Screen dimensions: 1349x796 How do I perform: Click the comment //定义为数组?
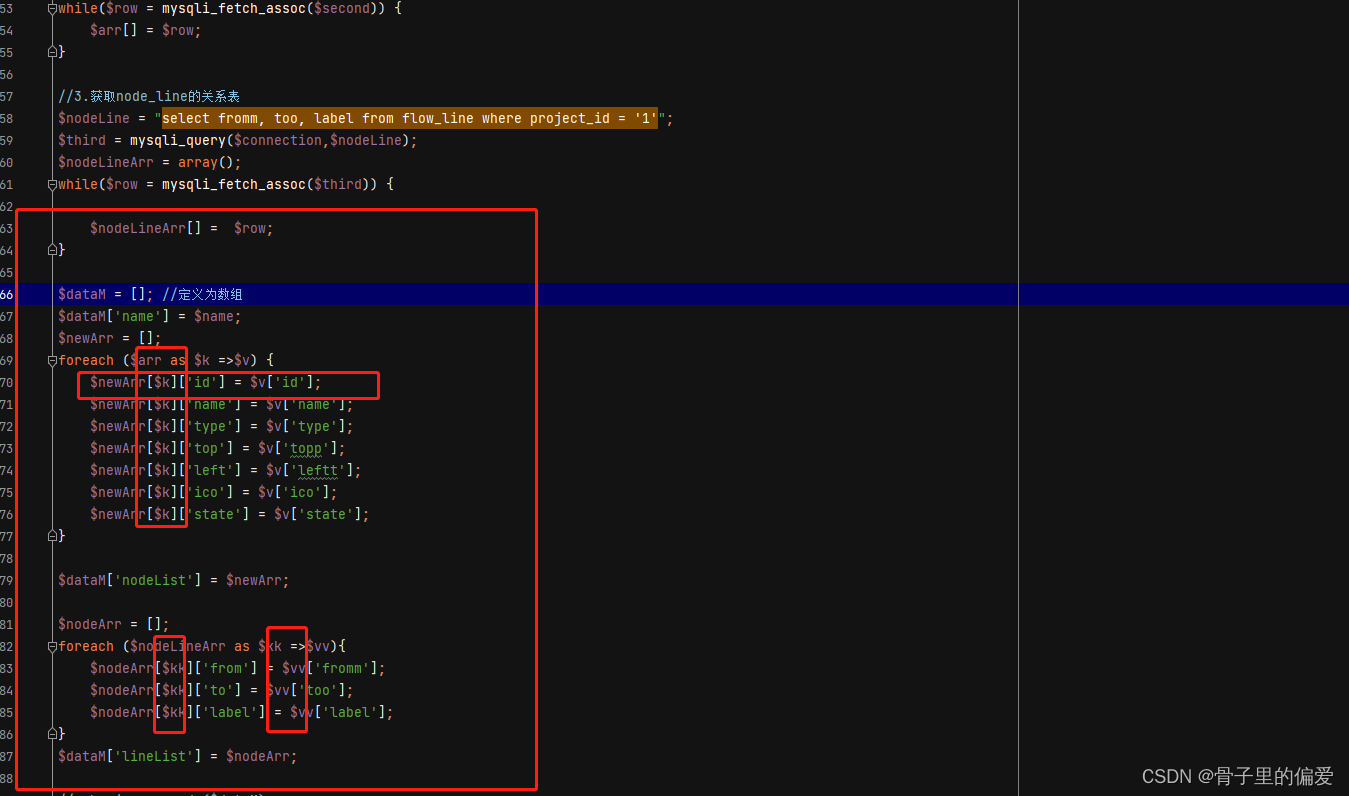click(202, 294)
